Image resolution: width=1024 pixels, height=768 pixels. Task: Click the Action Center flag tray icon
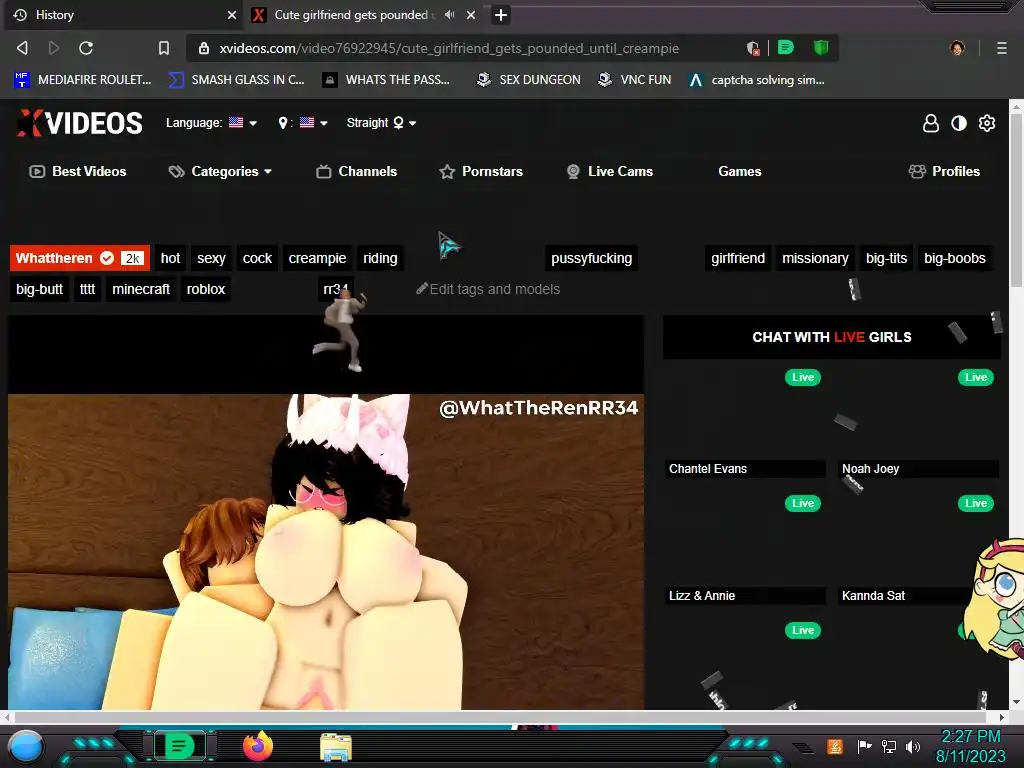click(x=864, y=746)
